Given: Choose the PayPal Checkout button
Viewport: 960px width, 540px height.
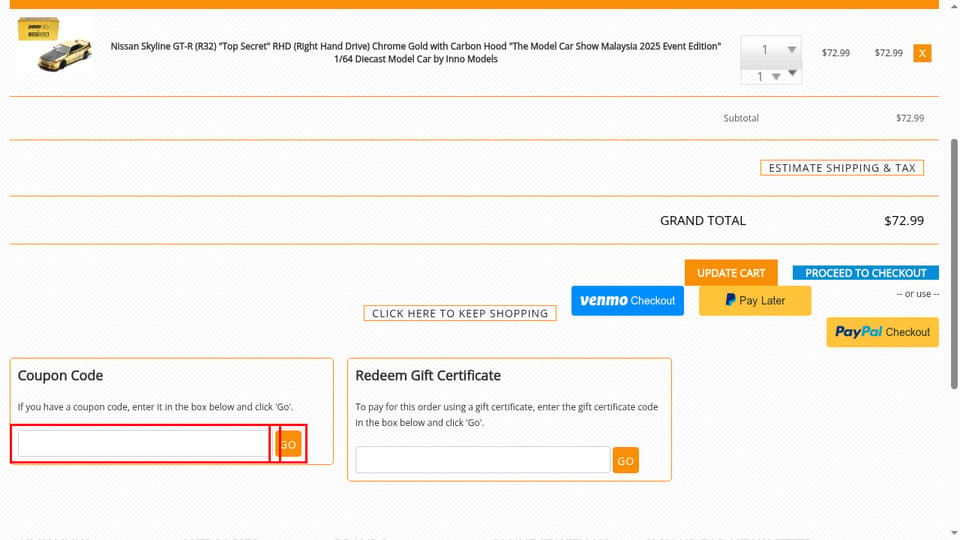Looking at the screenshot, I should coord(882,332).
